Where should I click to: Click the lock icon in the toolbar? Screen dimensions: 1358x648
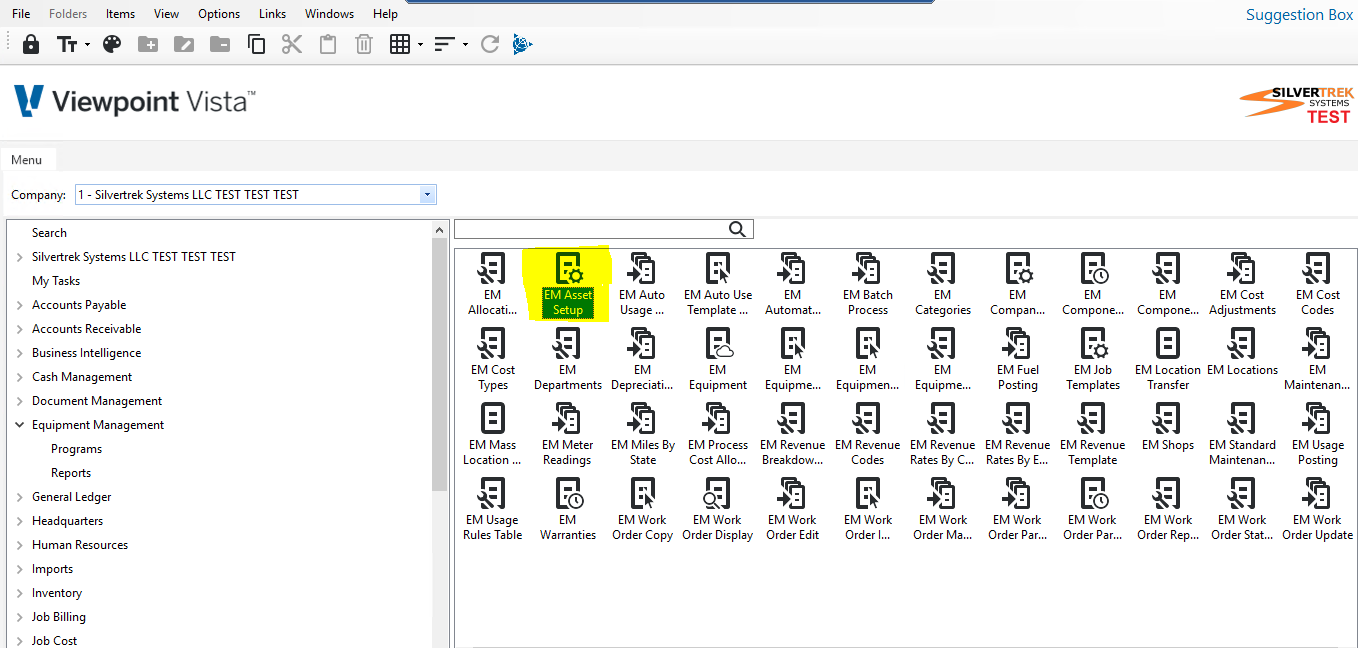(x=31, y=44)
